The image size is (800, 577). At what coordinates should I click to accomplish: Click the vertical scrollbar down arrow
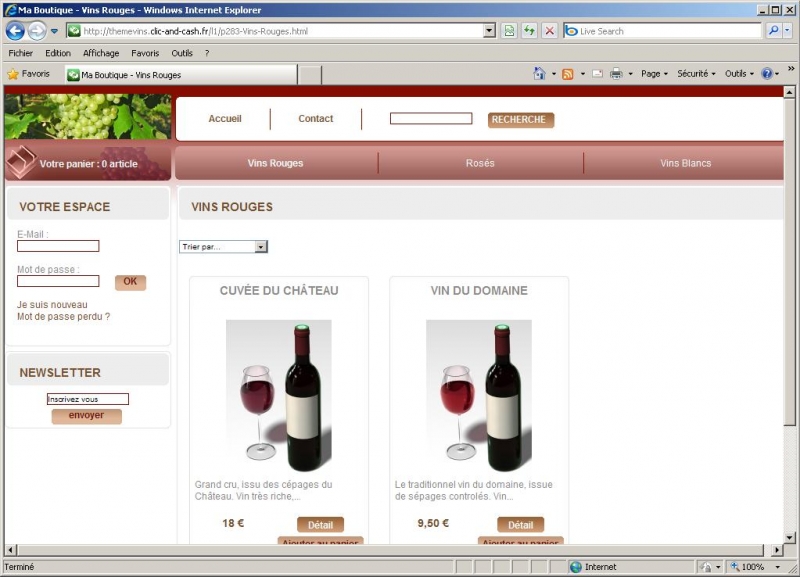coord(789,537)
